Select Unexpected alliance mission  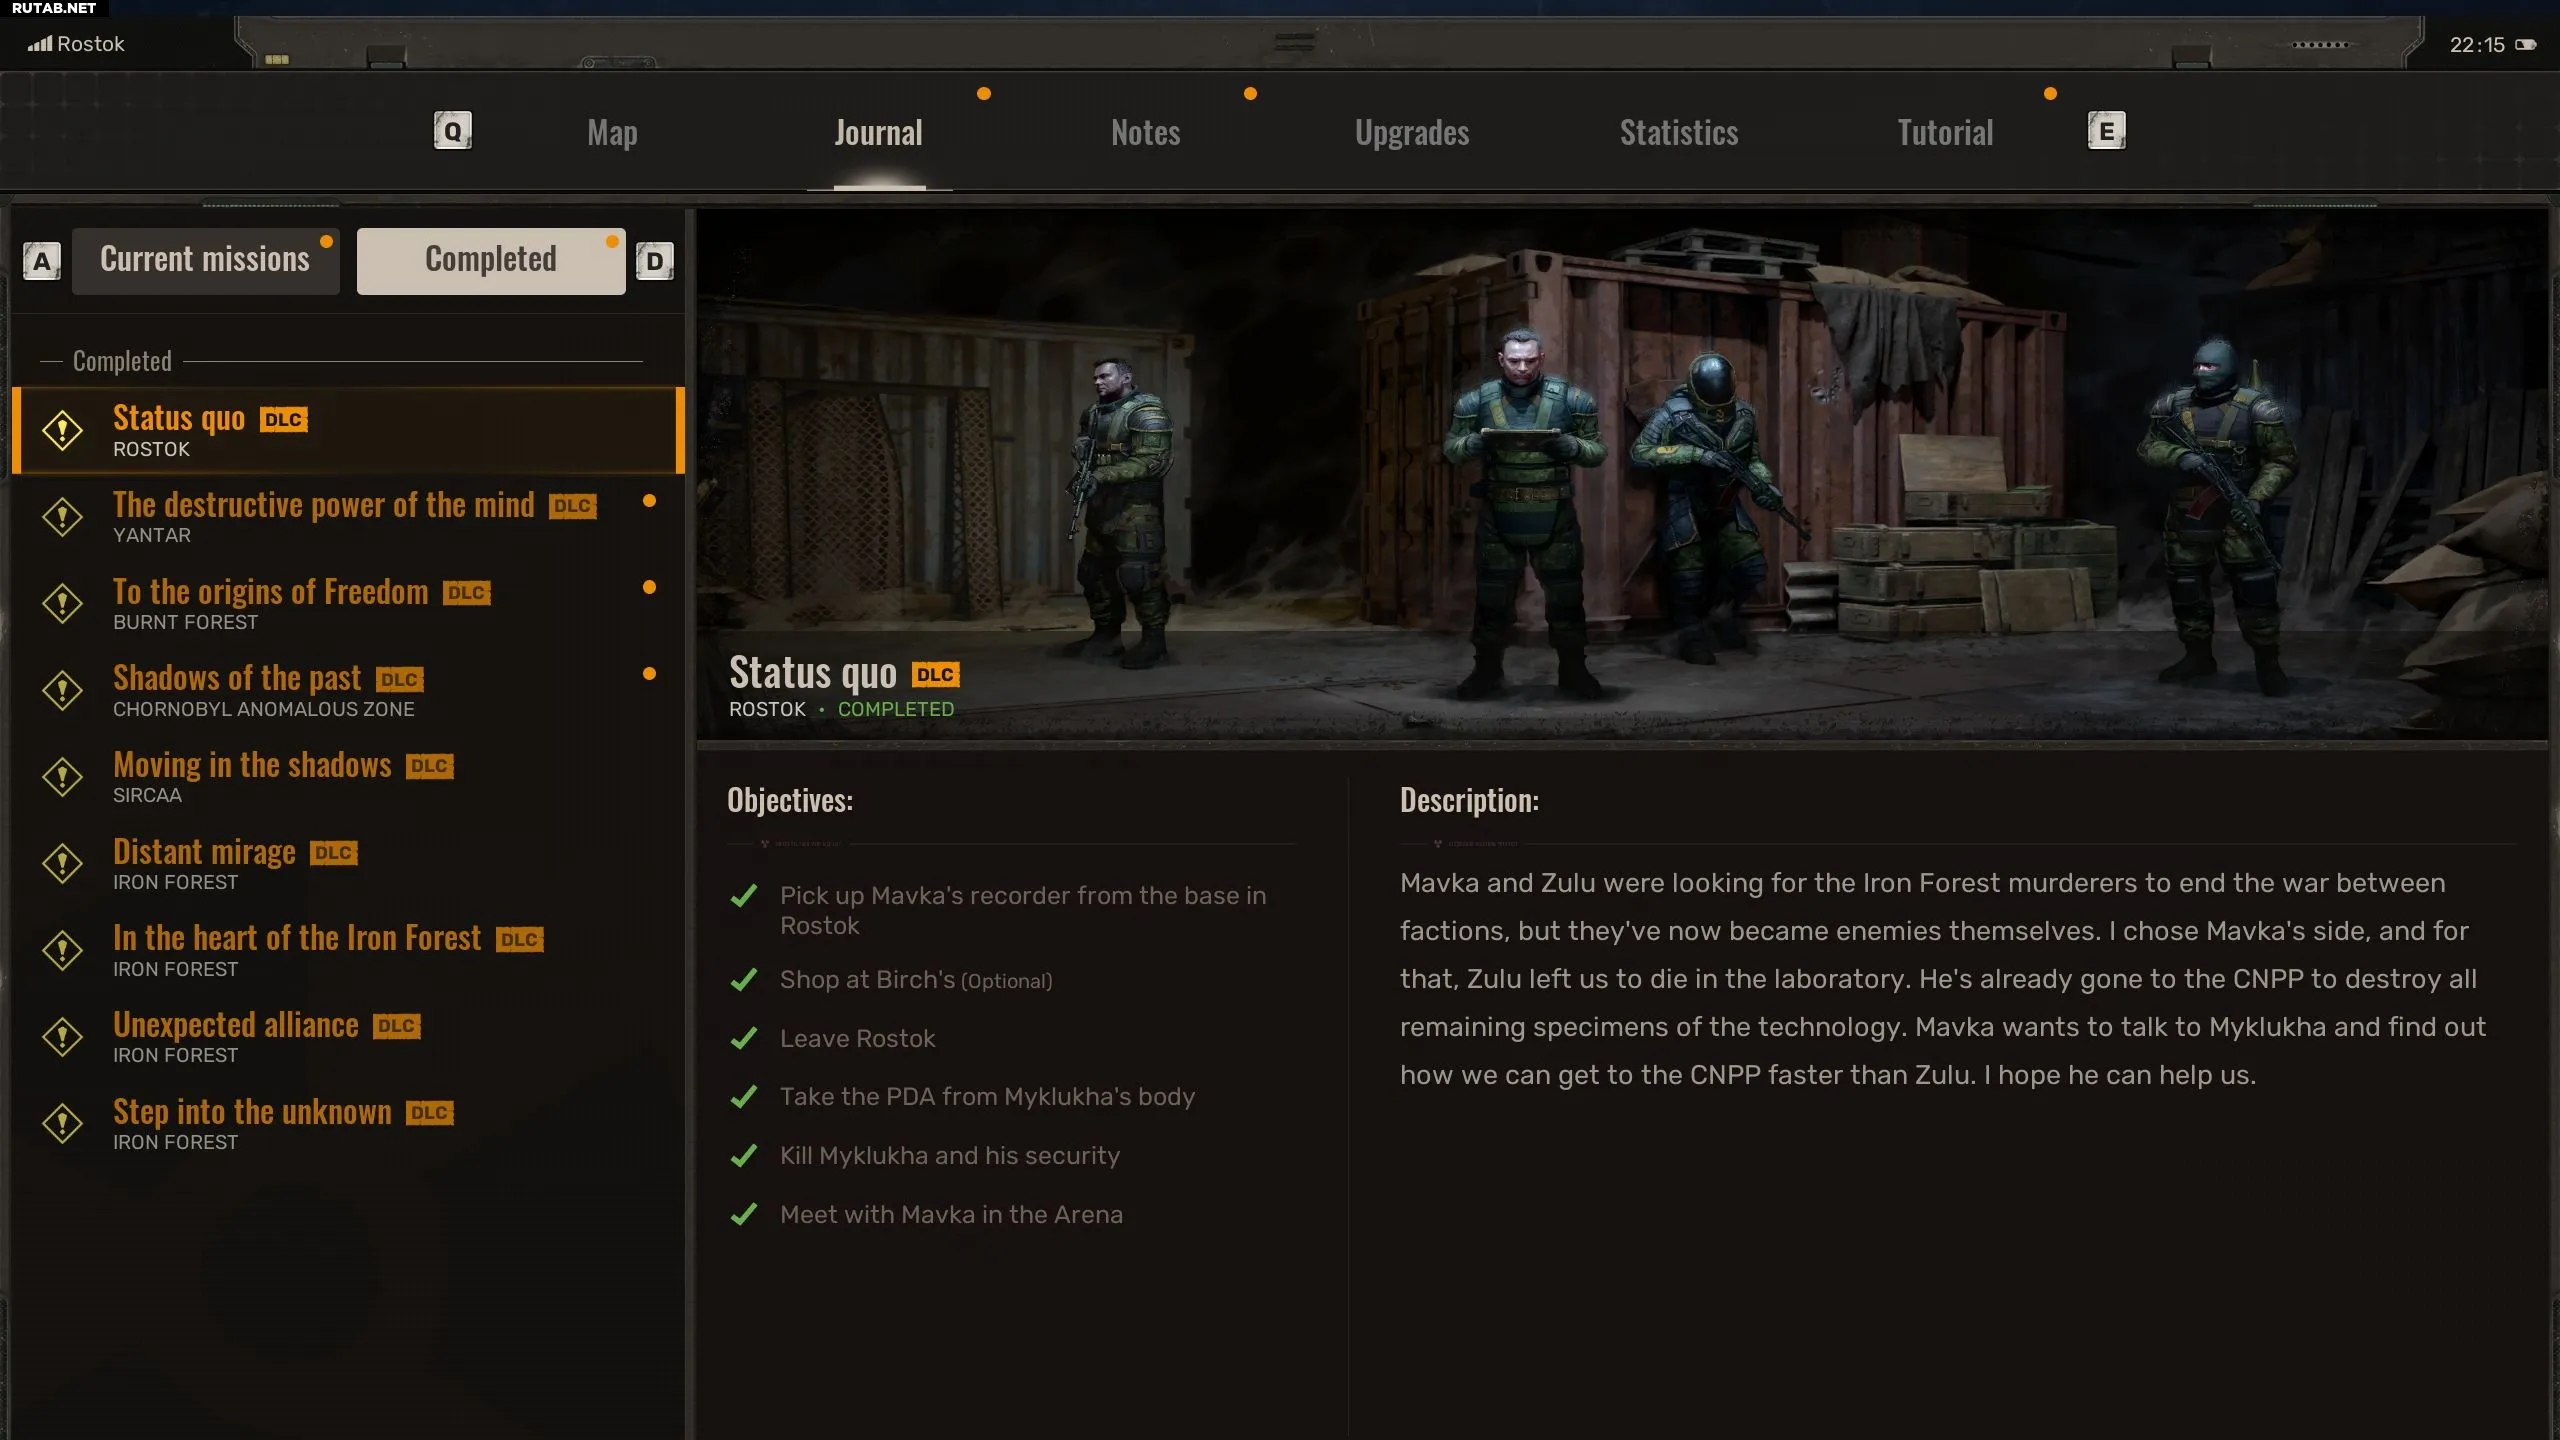click(348, 1037)
